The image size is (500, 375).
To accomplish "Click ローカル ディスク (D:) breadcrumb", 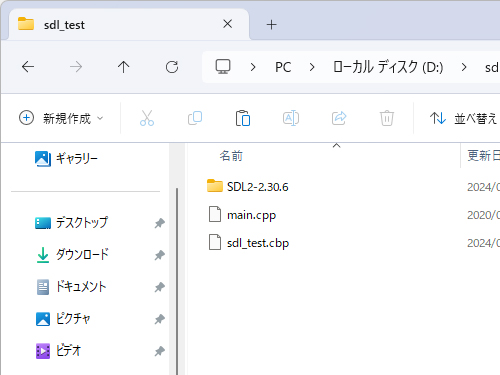I will click(x=388, y=67).
